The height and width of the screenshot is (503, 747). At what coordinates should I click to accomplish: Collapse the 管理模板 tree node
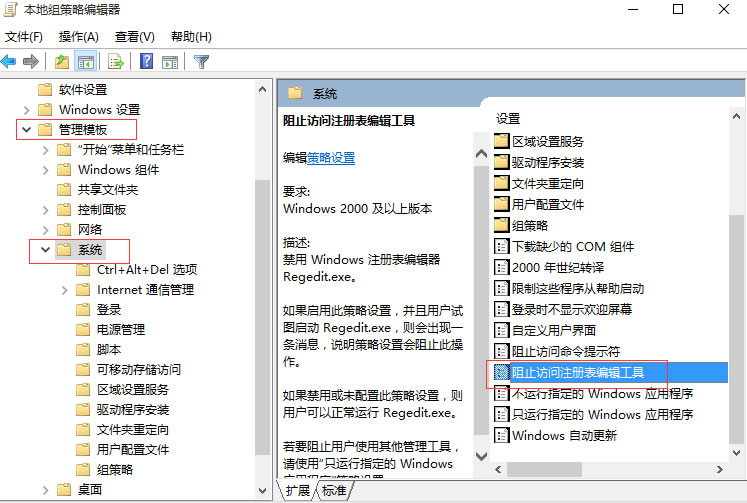(26, 130)
